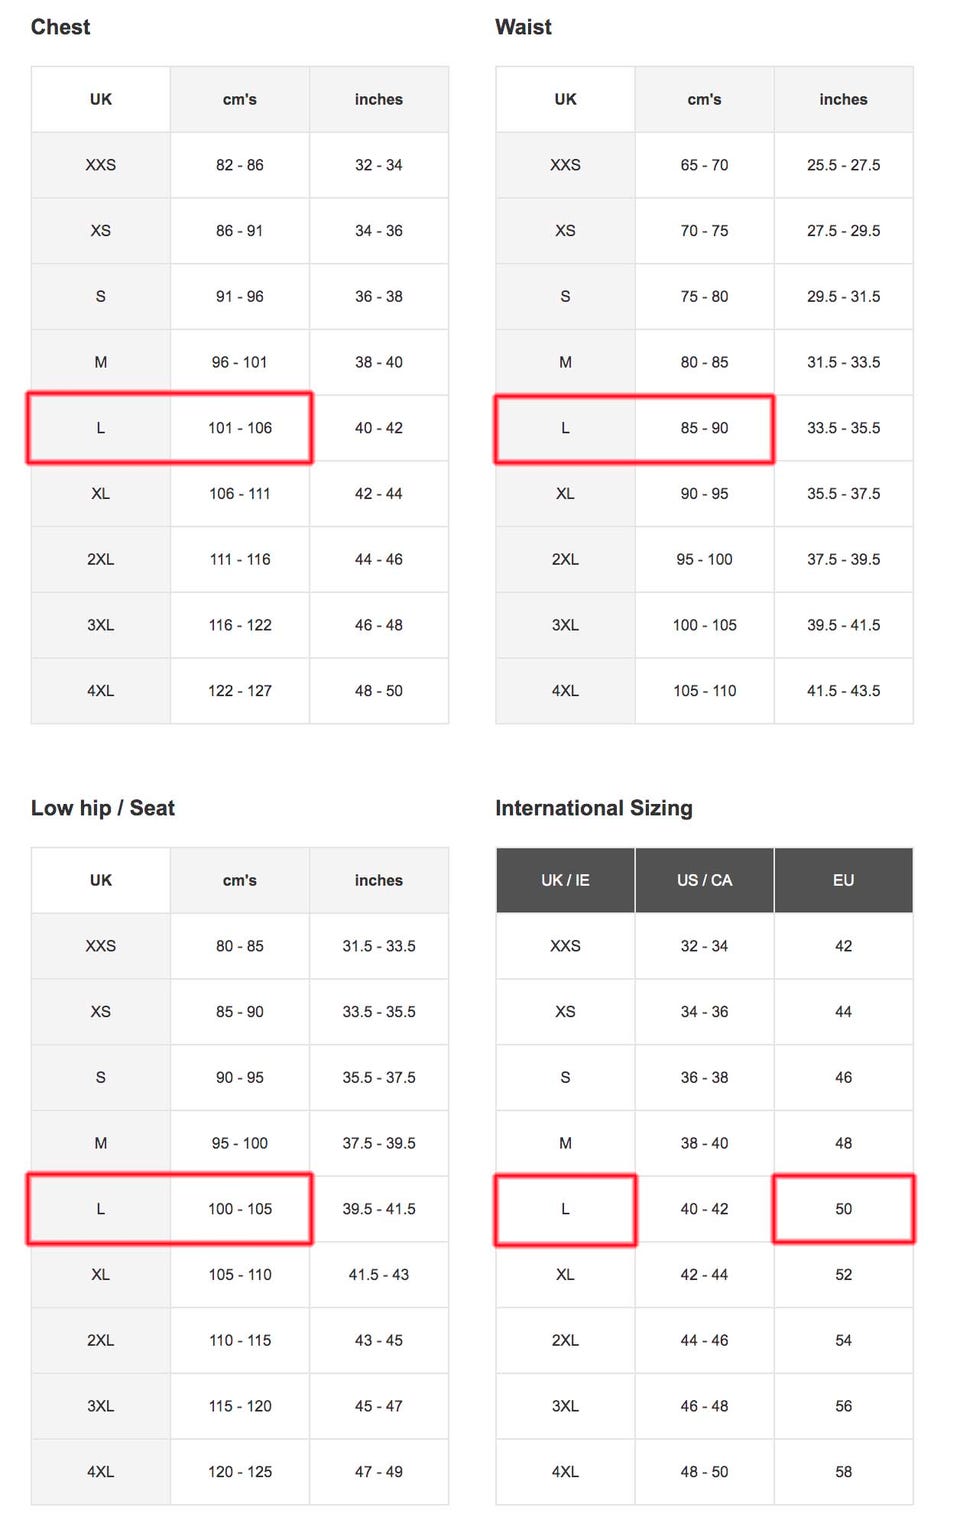Click the 41.5 - 43 low hip inches cell
The height and width of the screenshot is (1533, 960).
(379, 1275)
